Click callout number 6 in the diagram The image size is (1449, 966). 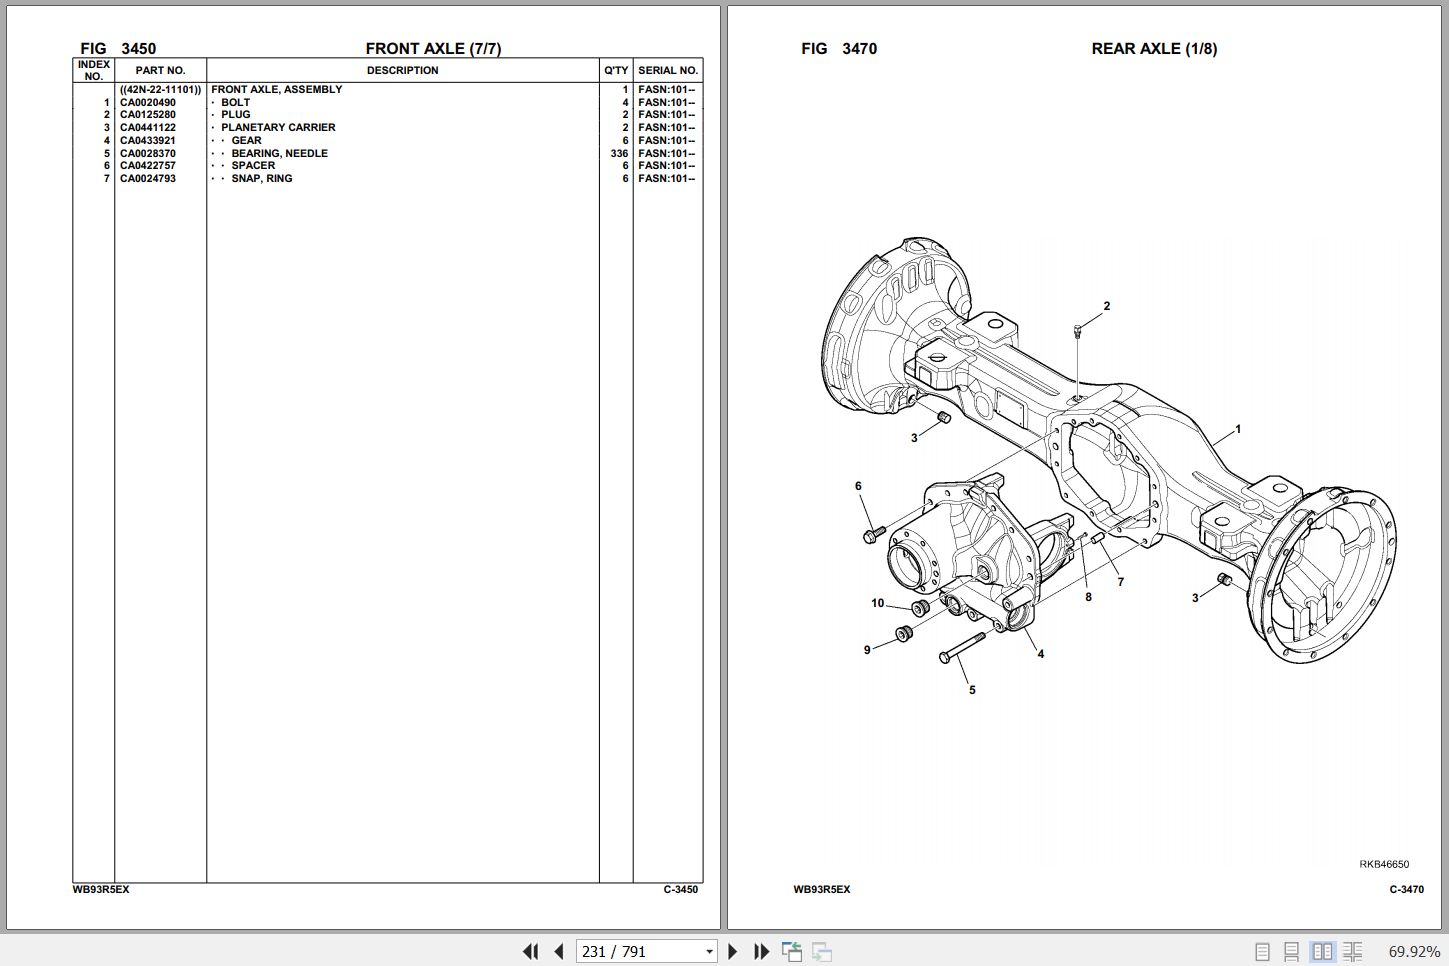[858, 486]
